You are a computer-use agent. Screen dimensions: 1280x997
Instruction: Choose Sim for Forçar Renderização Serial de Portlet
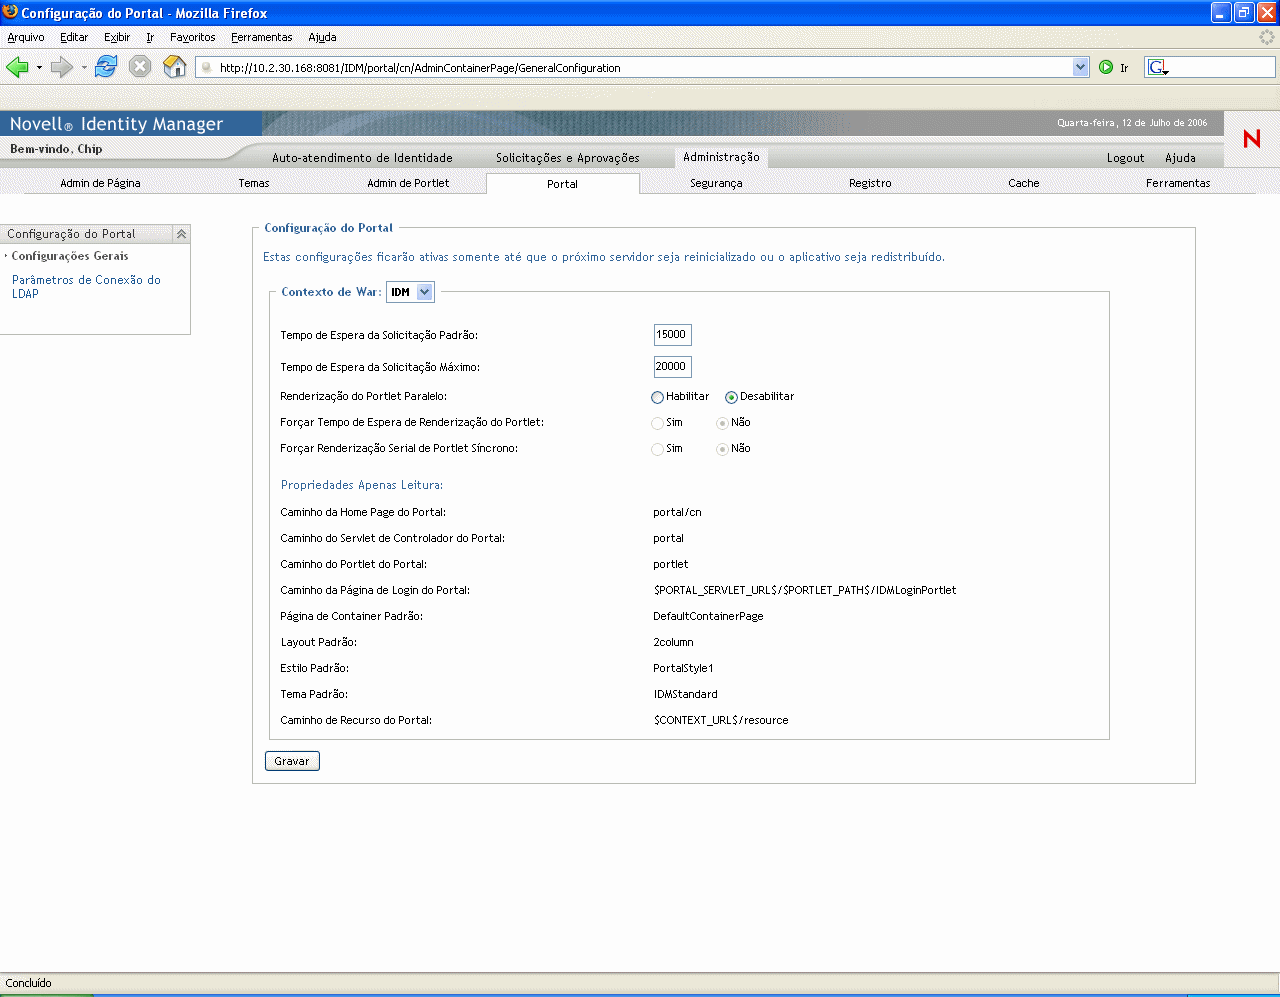(657, 449)
